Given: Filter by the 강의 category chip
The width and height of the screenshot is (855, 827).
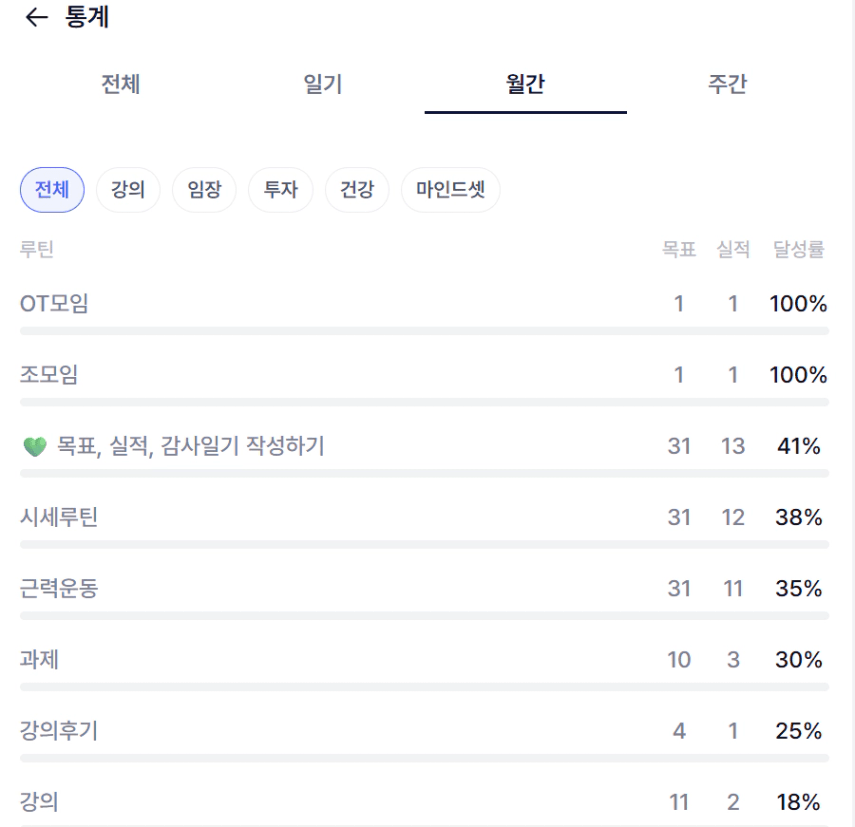Looking at the screenshot, I should (128, 190).
